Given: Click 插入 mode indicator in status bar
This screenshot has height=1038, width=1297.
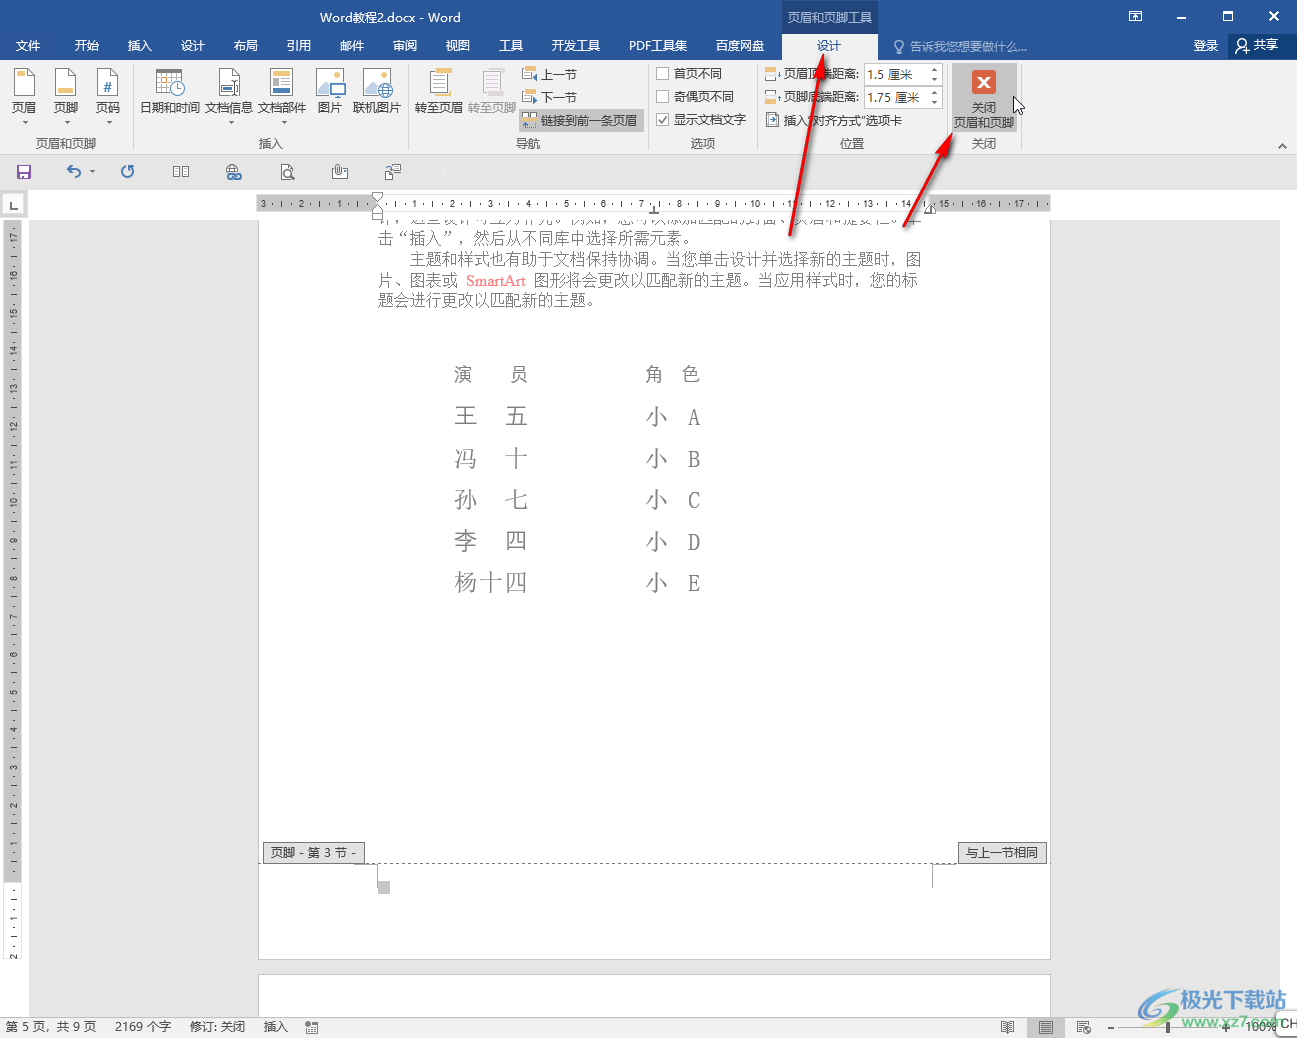Looking at the screenshot, I should [x=275, y=1027].
